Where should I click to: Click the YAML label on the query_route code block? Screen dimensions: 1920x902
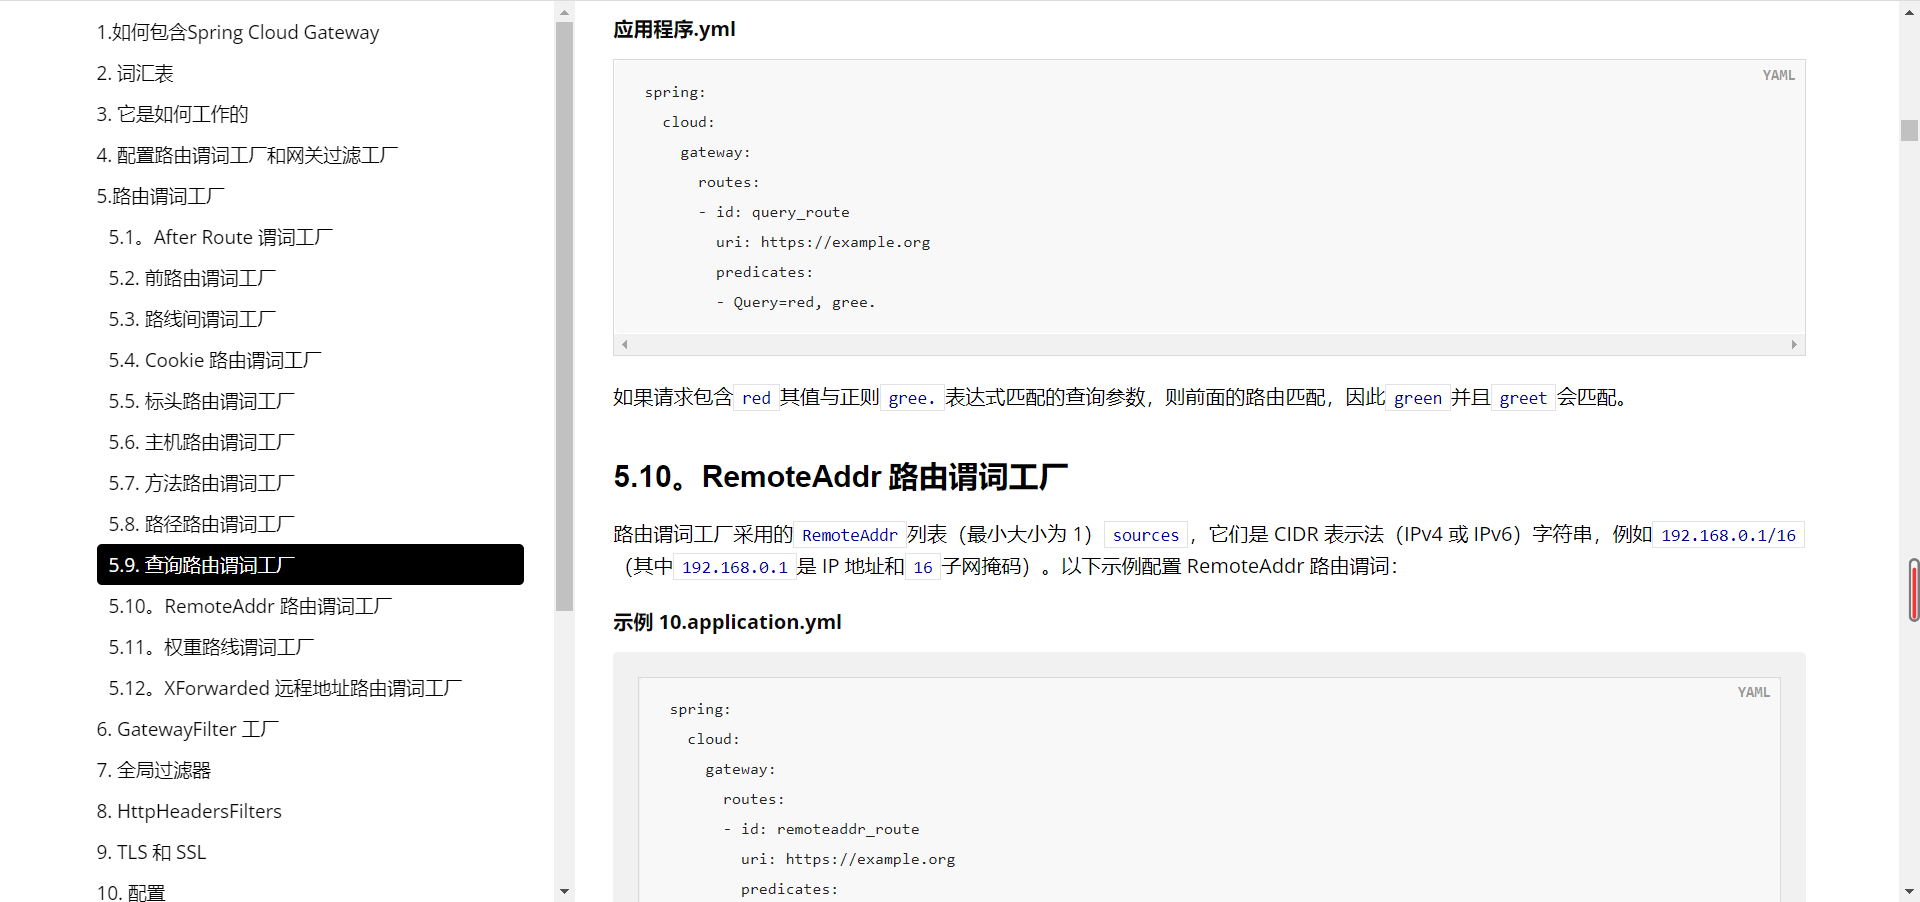(1778, 74)
